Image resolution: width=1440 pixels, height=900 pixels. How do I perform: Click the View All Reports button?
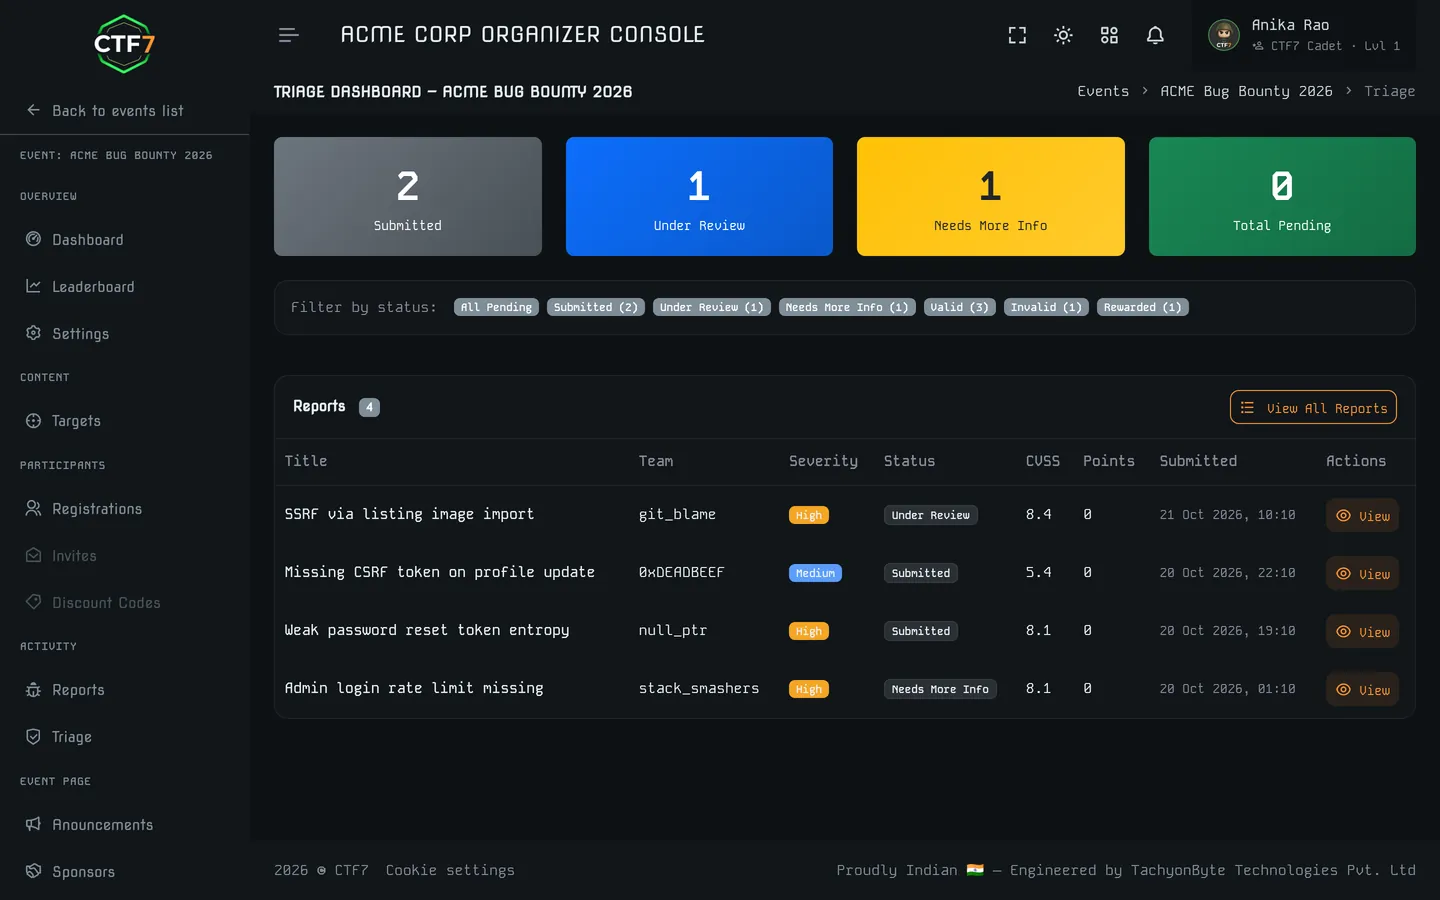coord(1313,407)
